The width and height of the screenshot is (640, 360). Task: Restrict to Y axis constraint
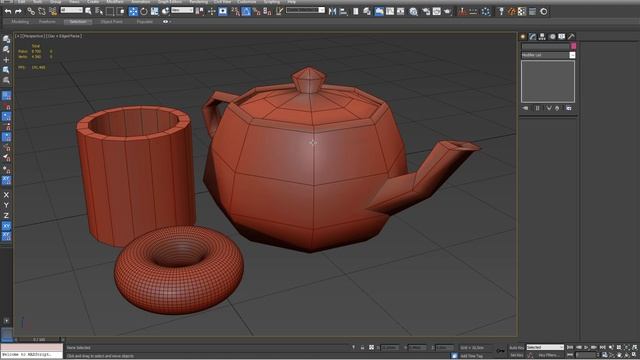click(6, 205)
